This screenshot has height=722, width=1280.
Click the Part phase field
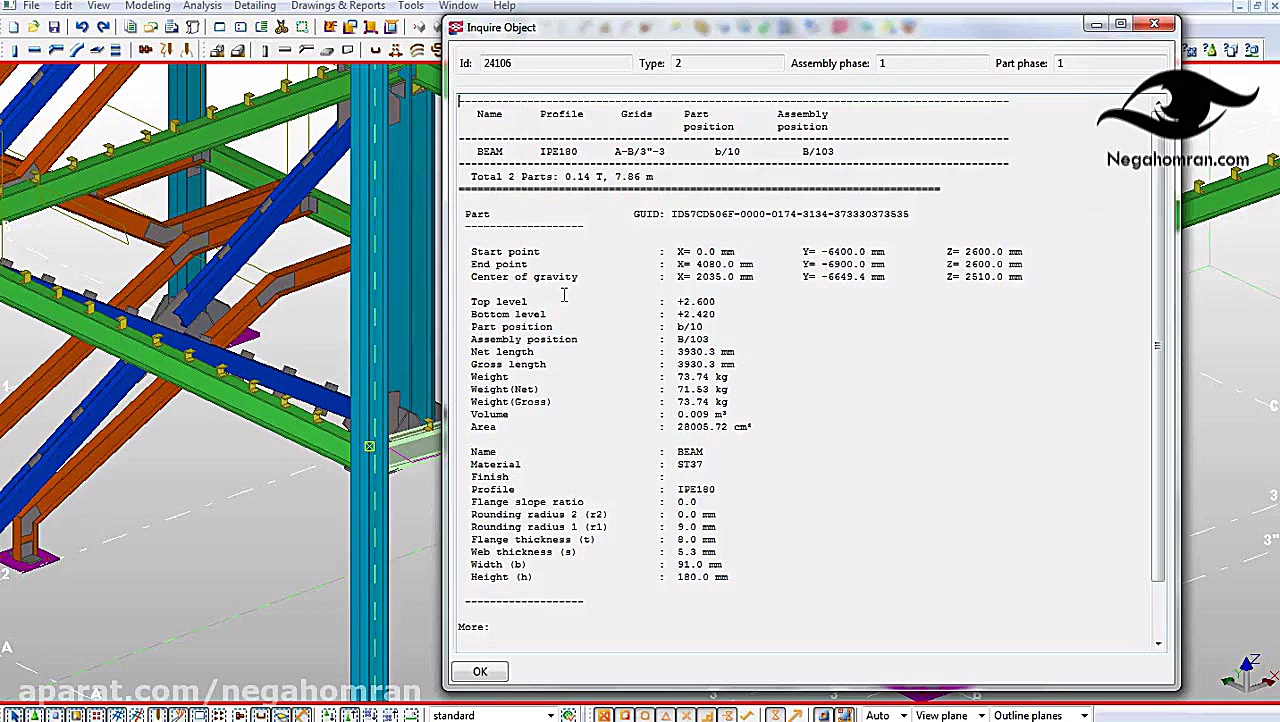pyautogui.click(x=1110, y=63)
